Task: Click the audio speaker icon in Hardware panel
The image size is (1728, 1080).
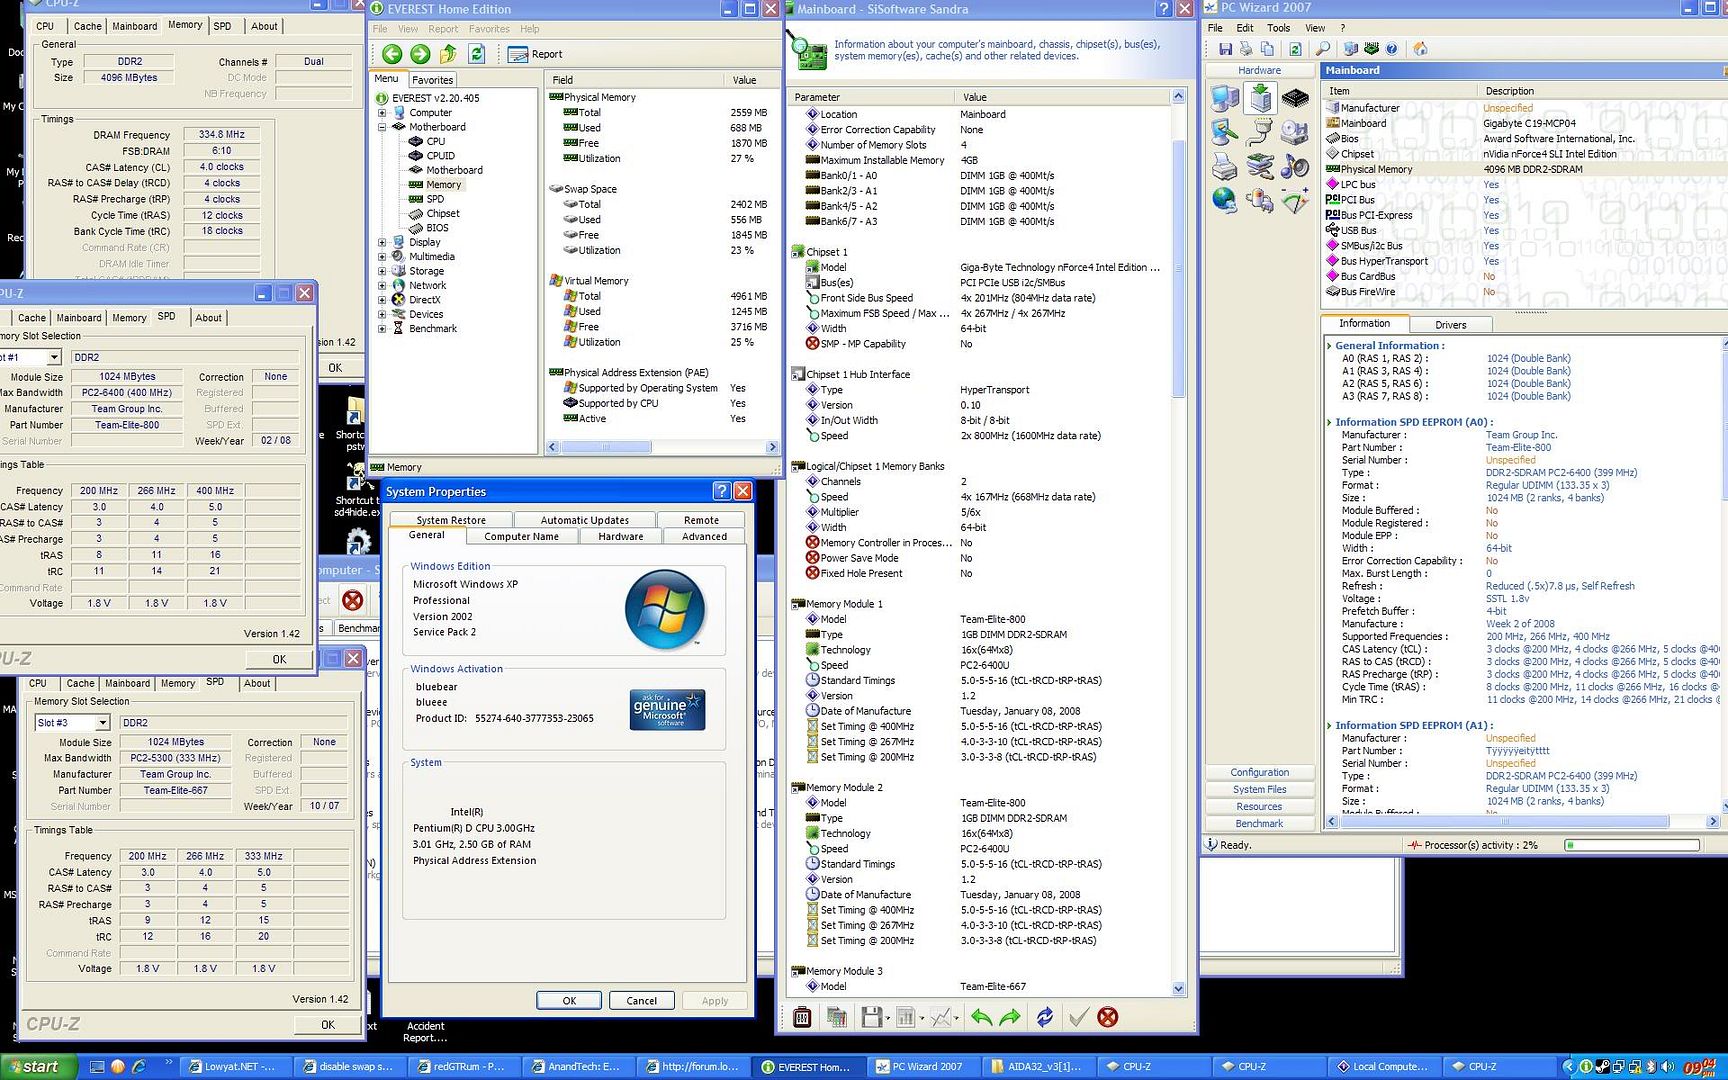Action: click(1295, 166)
